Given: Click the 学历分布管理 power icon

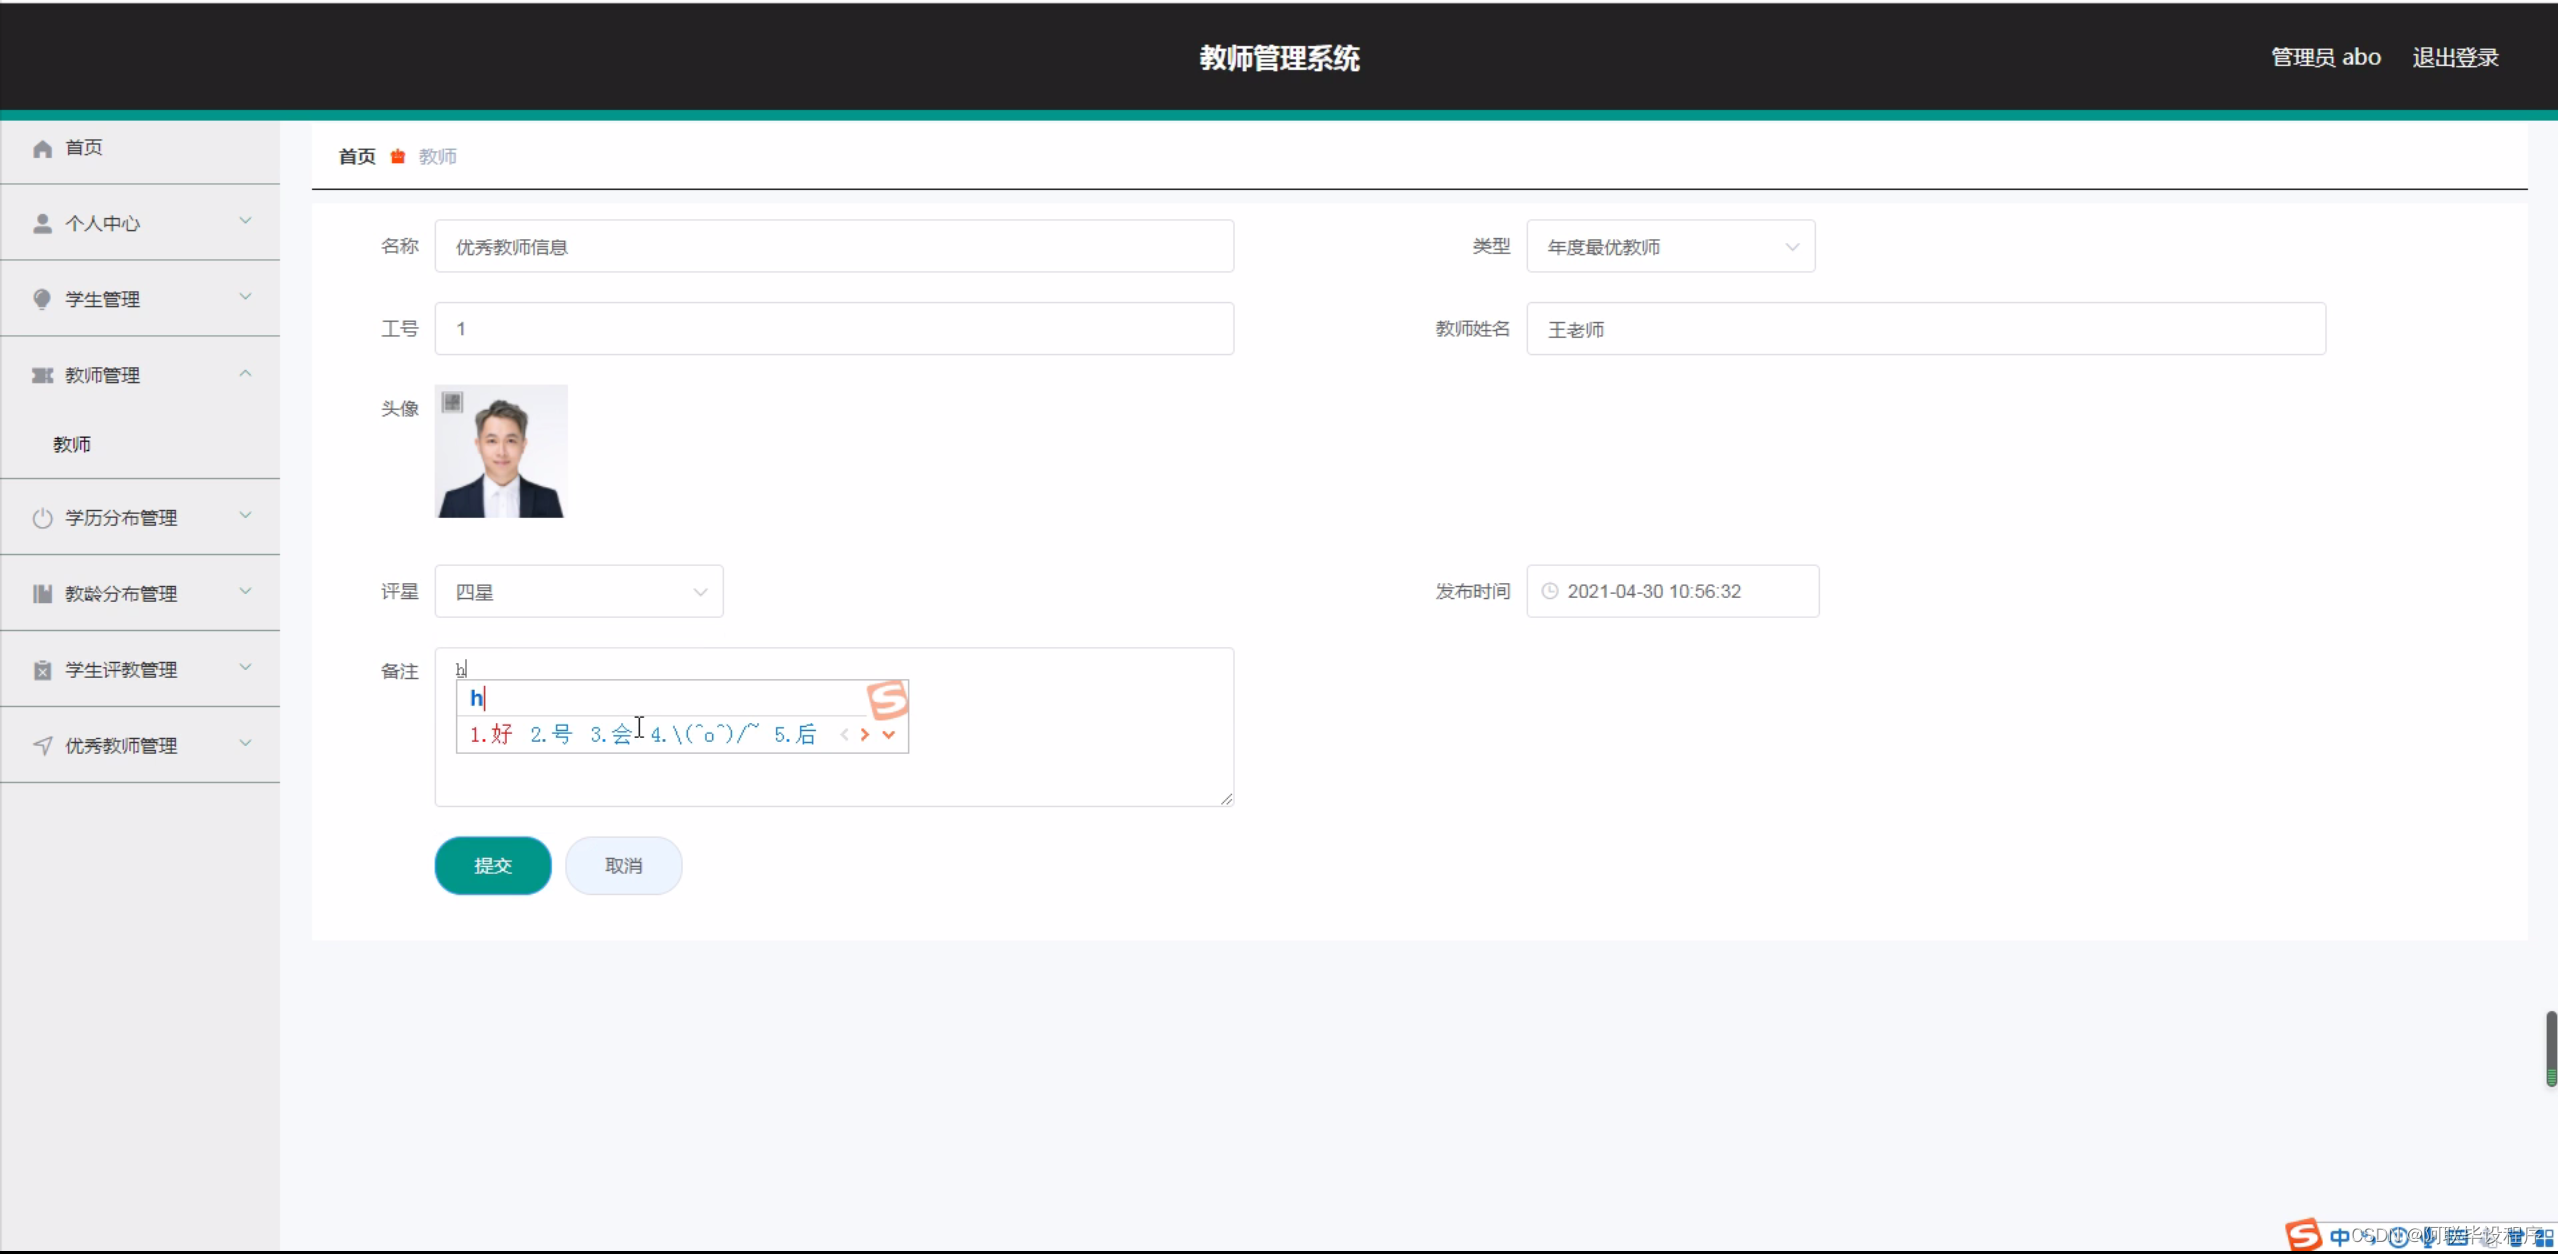Looking at the screenshot, I should [x=42, y=518].
